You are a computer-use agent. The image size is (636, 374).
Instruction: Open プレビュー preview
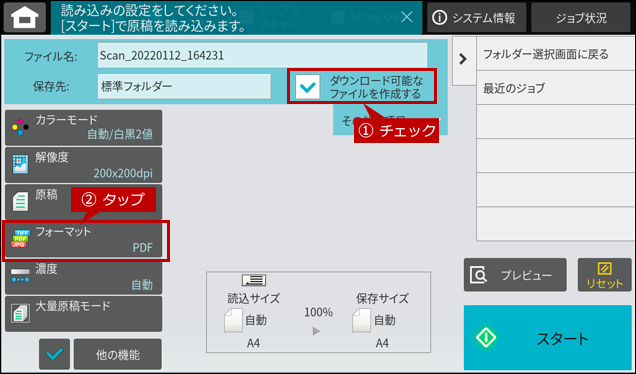pos(515,275)
